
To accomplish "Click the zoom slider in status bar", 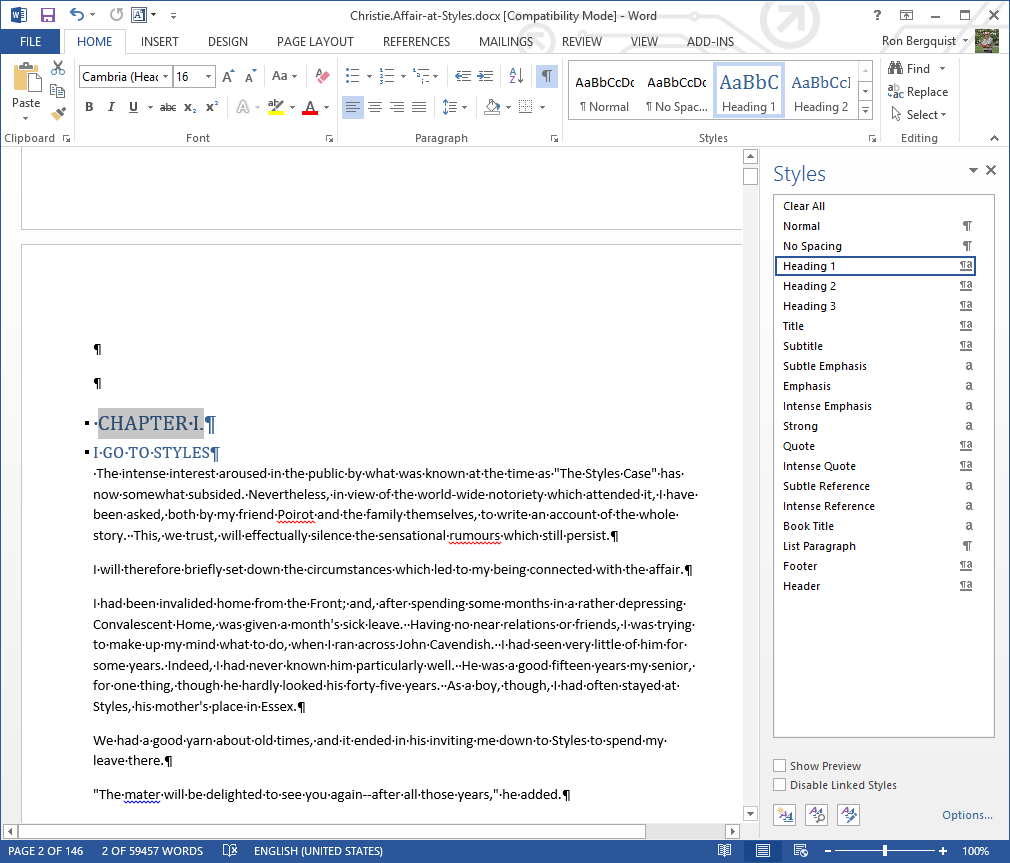I will (885, 851).
